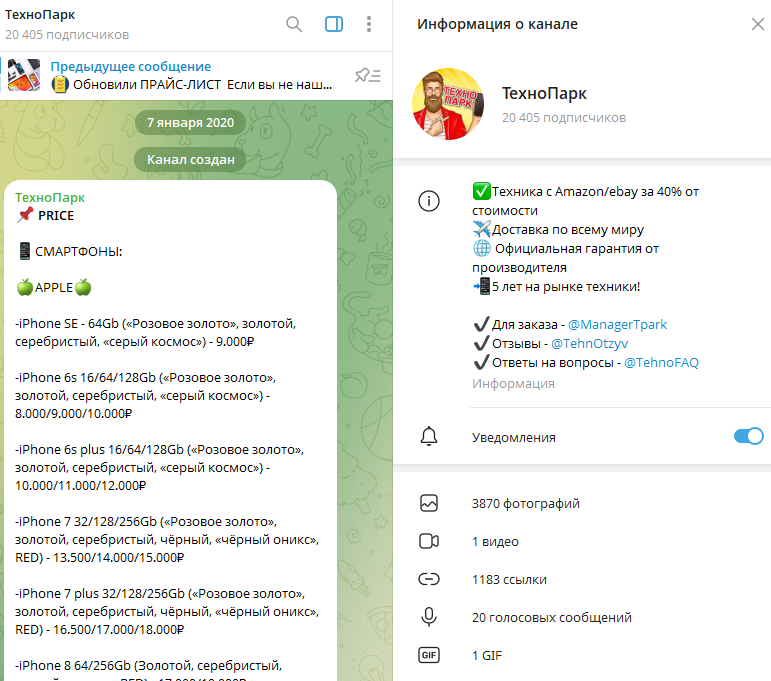The image size is (771, 681).
Task: Click the 7 января 2020 date badge
Action: click(190, 122)
